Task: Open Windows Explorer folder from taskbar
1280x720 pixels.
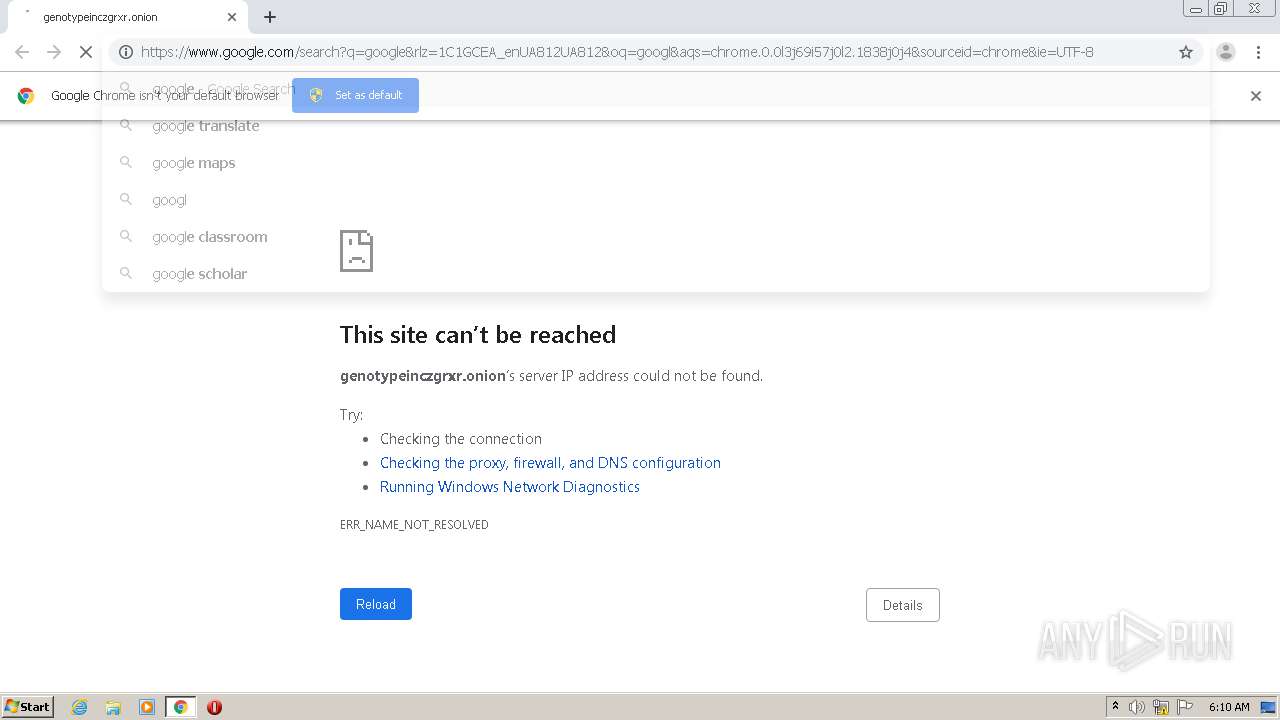Action: point(113,707)
